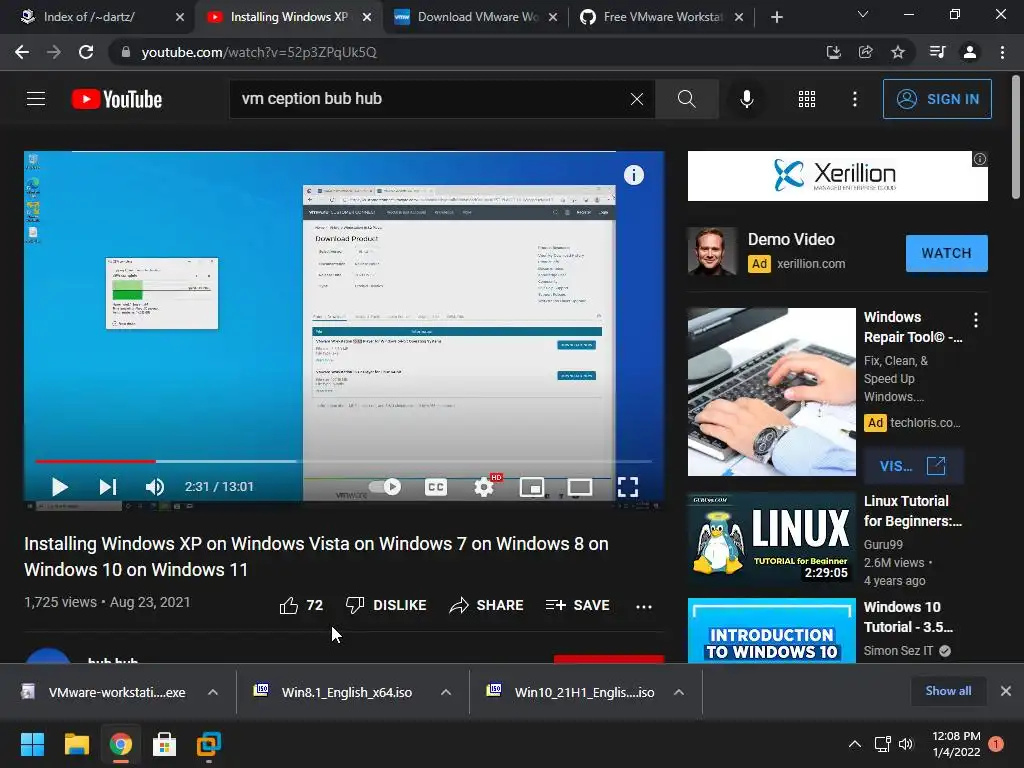Viewport: 1024px width, 768px height.
Task: Open video quality settings gear
Action: 485,487
